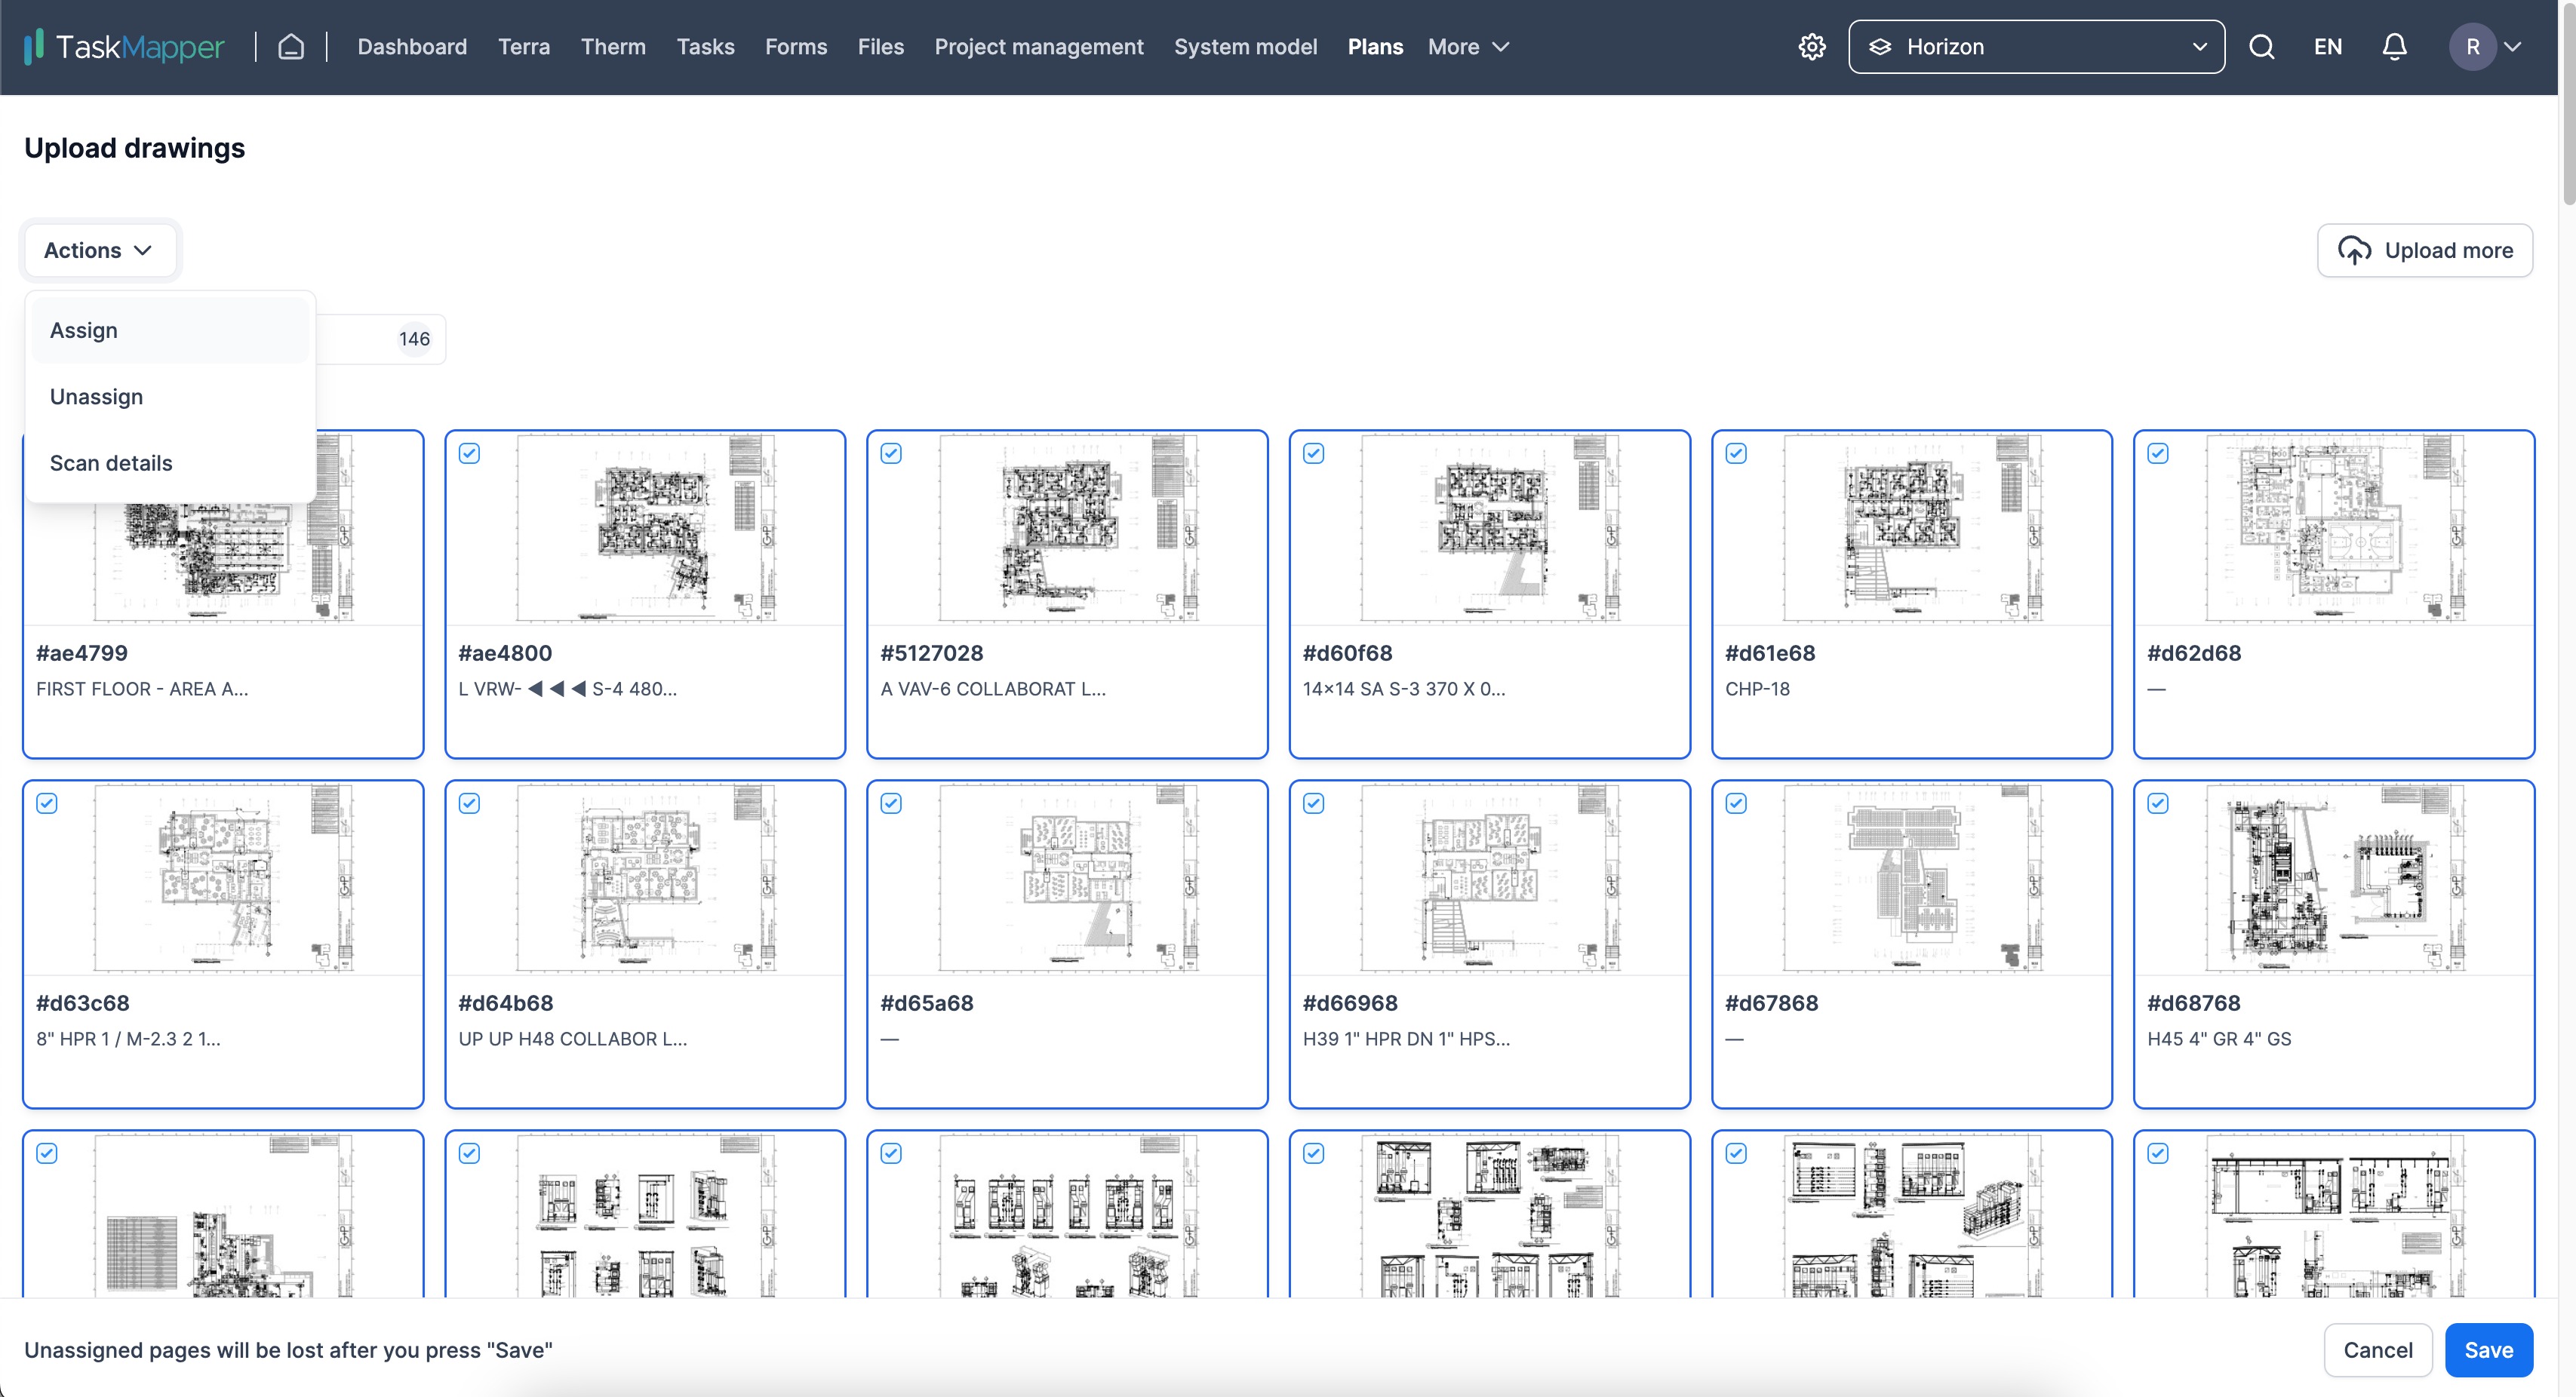Click 'UP UP H48 COLLABOR L...' text
This screenshot has height=1397, width=2576.
(x=573, y=1039)
